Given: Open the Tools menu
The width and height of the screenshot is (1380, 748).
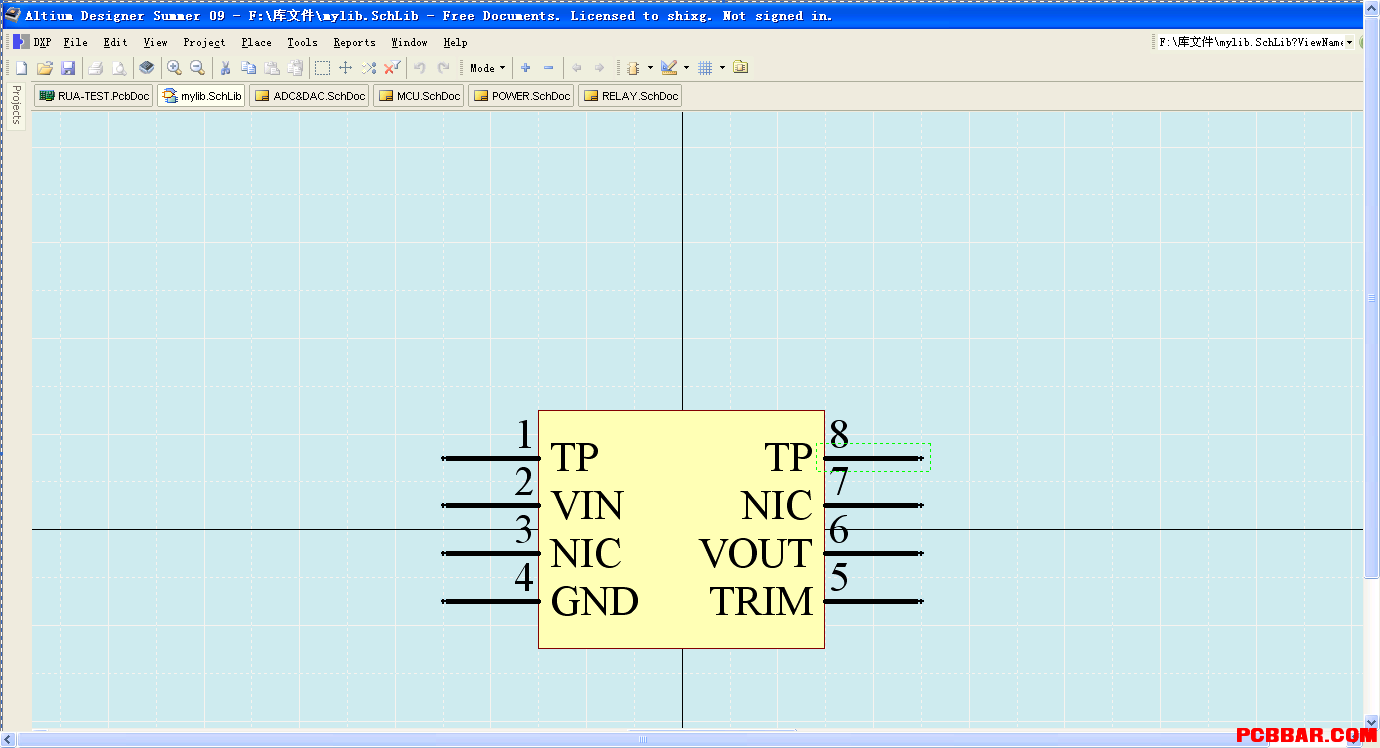Looking at the screenshot, I should coord(302,42).
